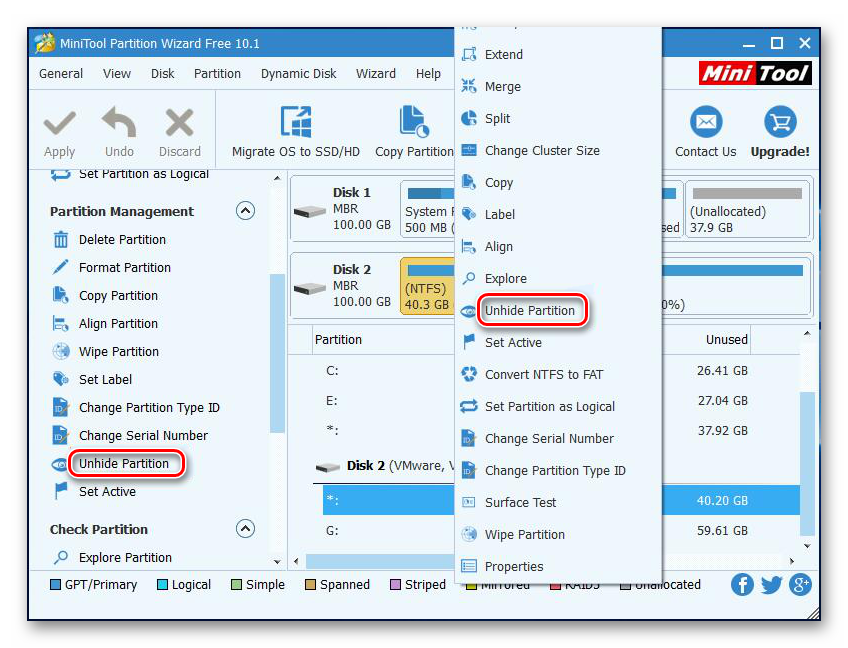The width and height of the screenshot is (848, 648).
Task: Click the Discard X icon
Action: [179, 124]
